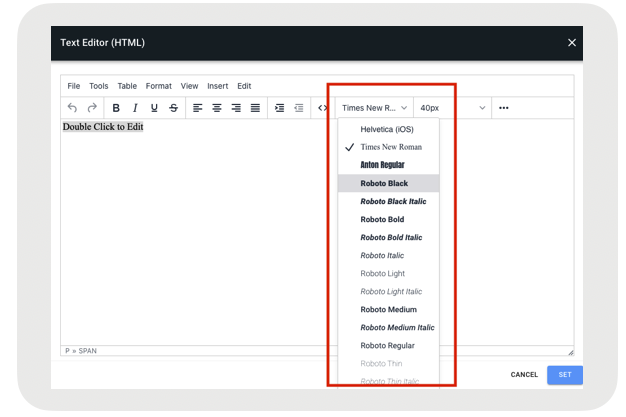Screen dimensions: 626x417
Task: Open the View menu
Action: pos(189,86)
